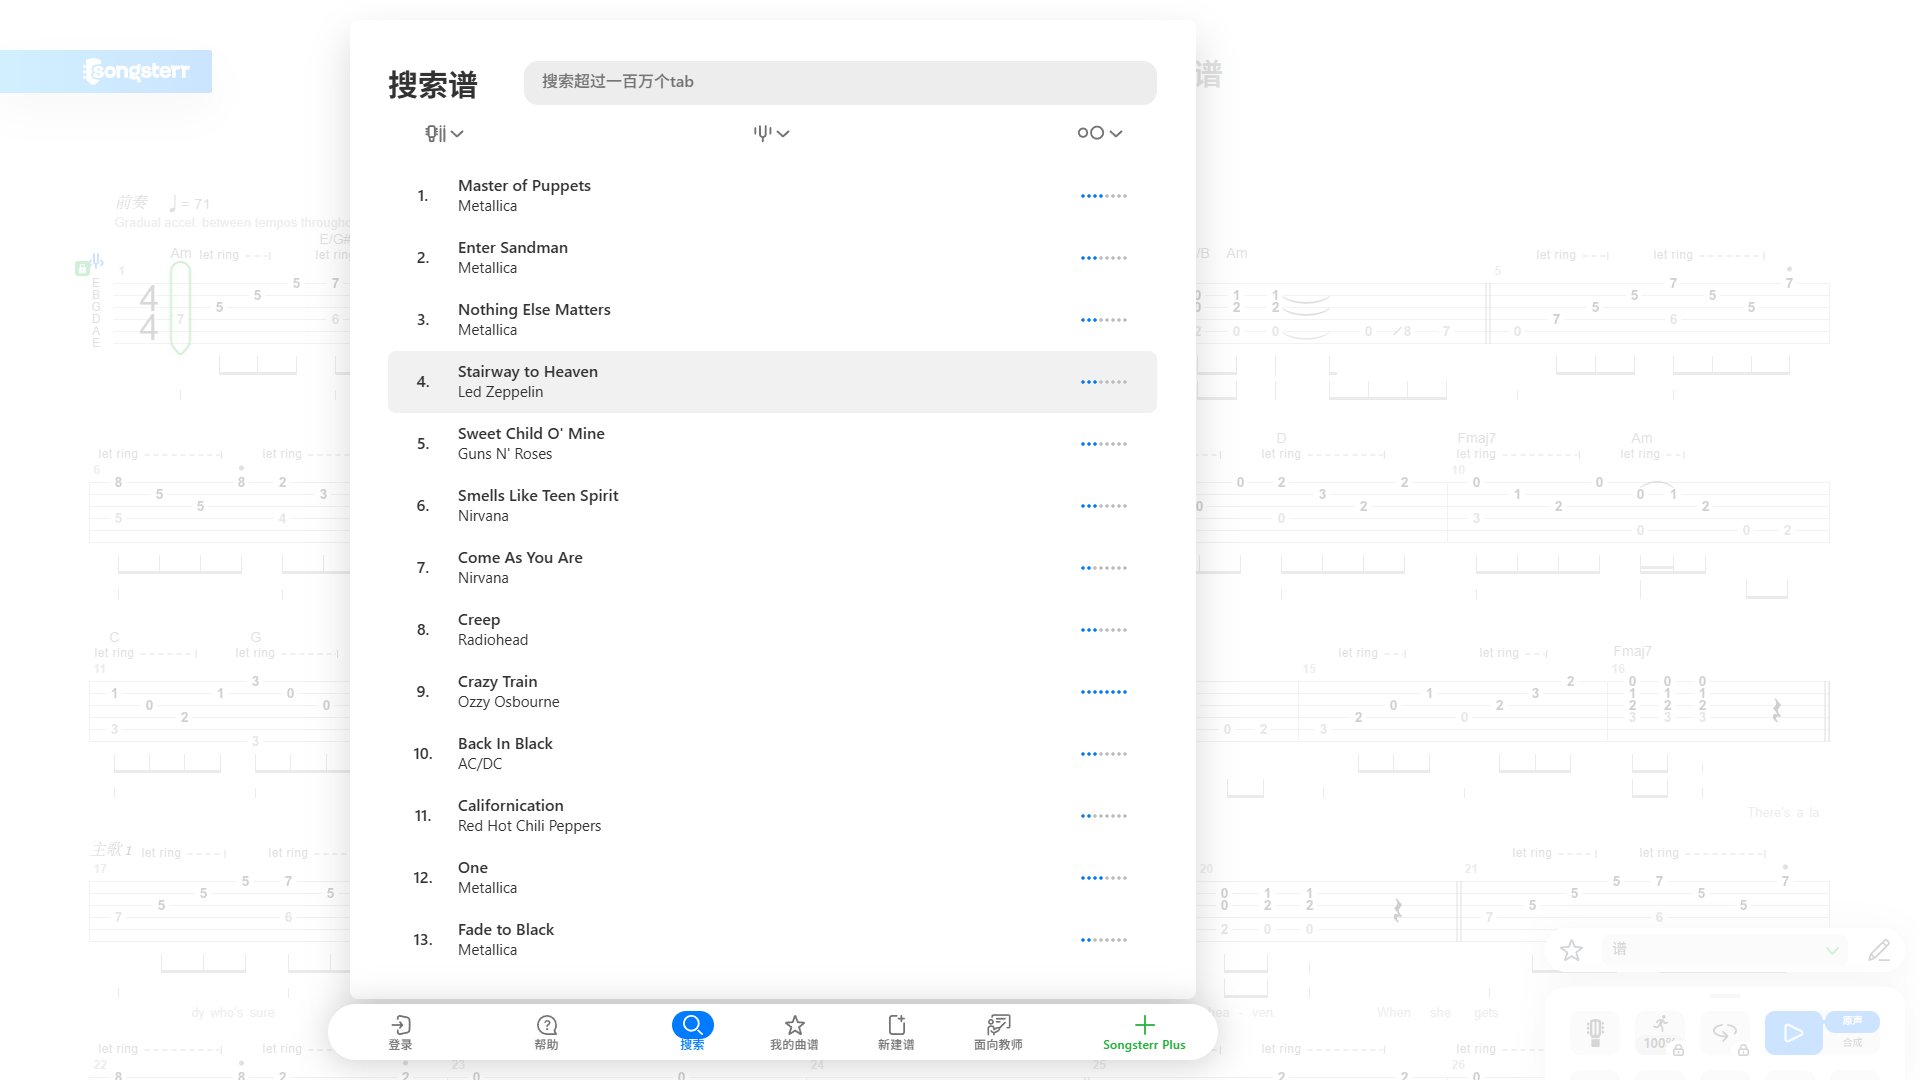The height and width of the screenshot is (1080, 1920).
Task: Click the pencil edit icon behind dialog
Action: [x=1879, y=950]
